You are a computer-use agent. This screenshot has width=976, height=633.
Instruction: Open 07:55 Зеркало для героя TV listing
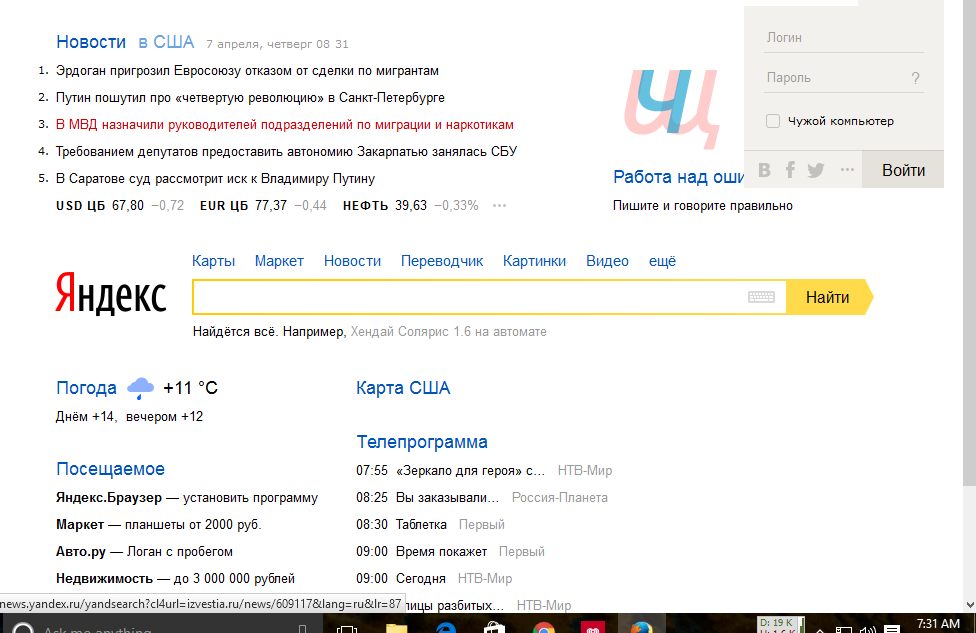point(451,471)
